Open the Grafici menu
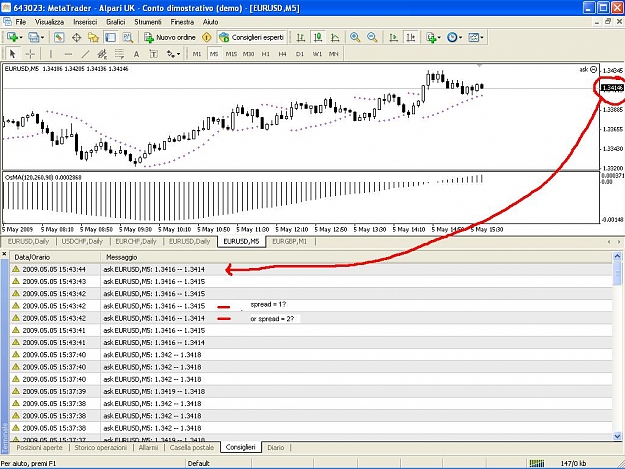Viewport: 625px width, 469px height. coord(116,22)
